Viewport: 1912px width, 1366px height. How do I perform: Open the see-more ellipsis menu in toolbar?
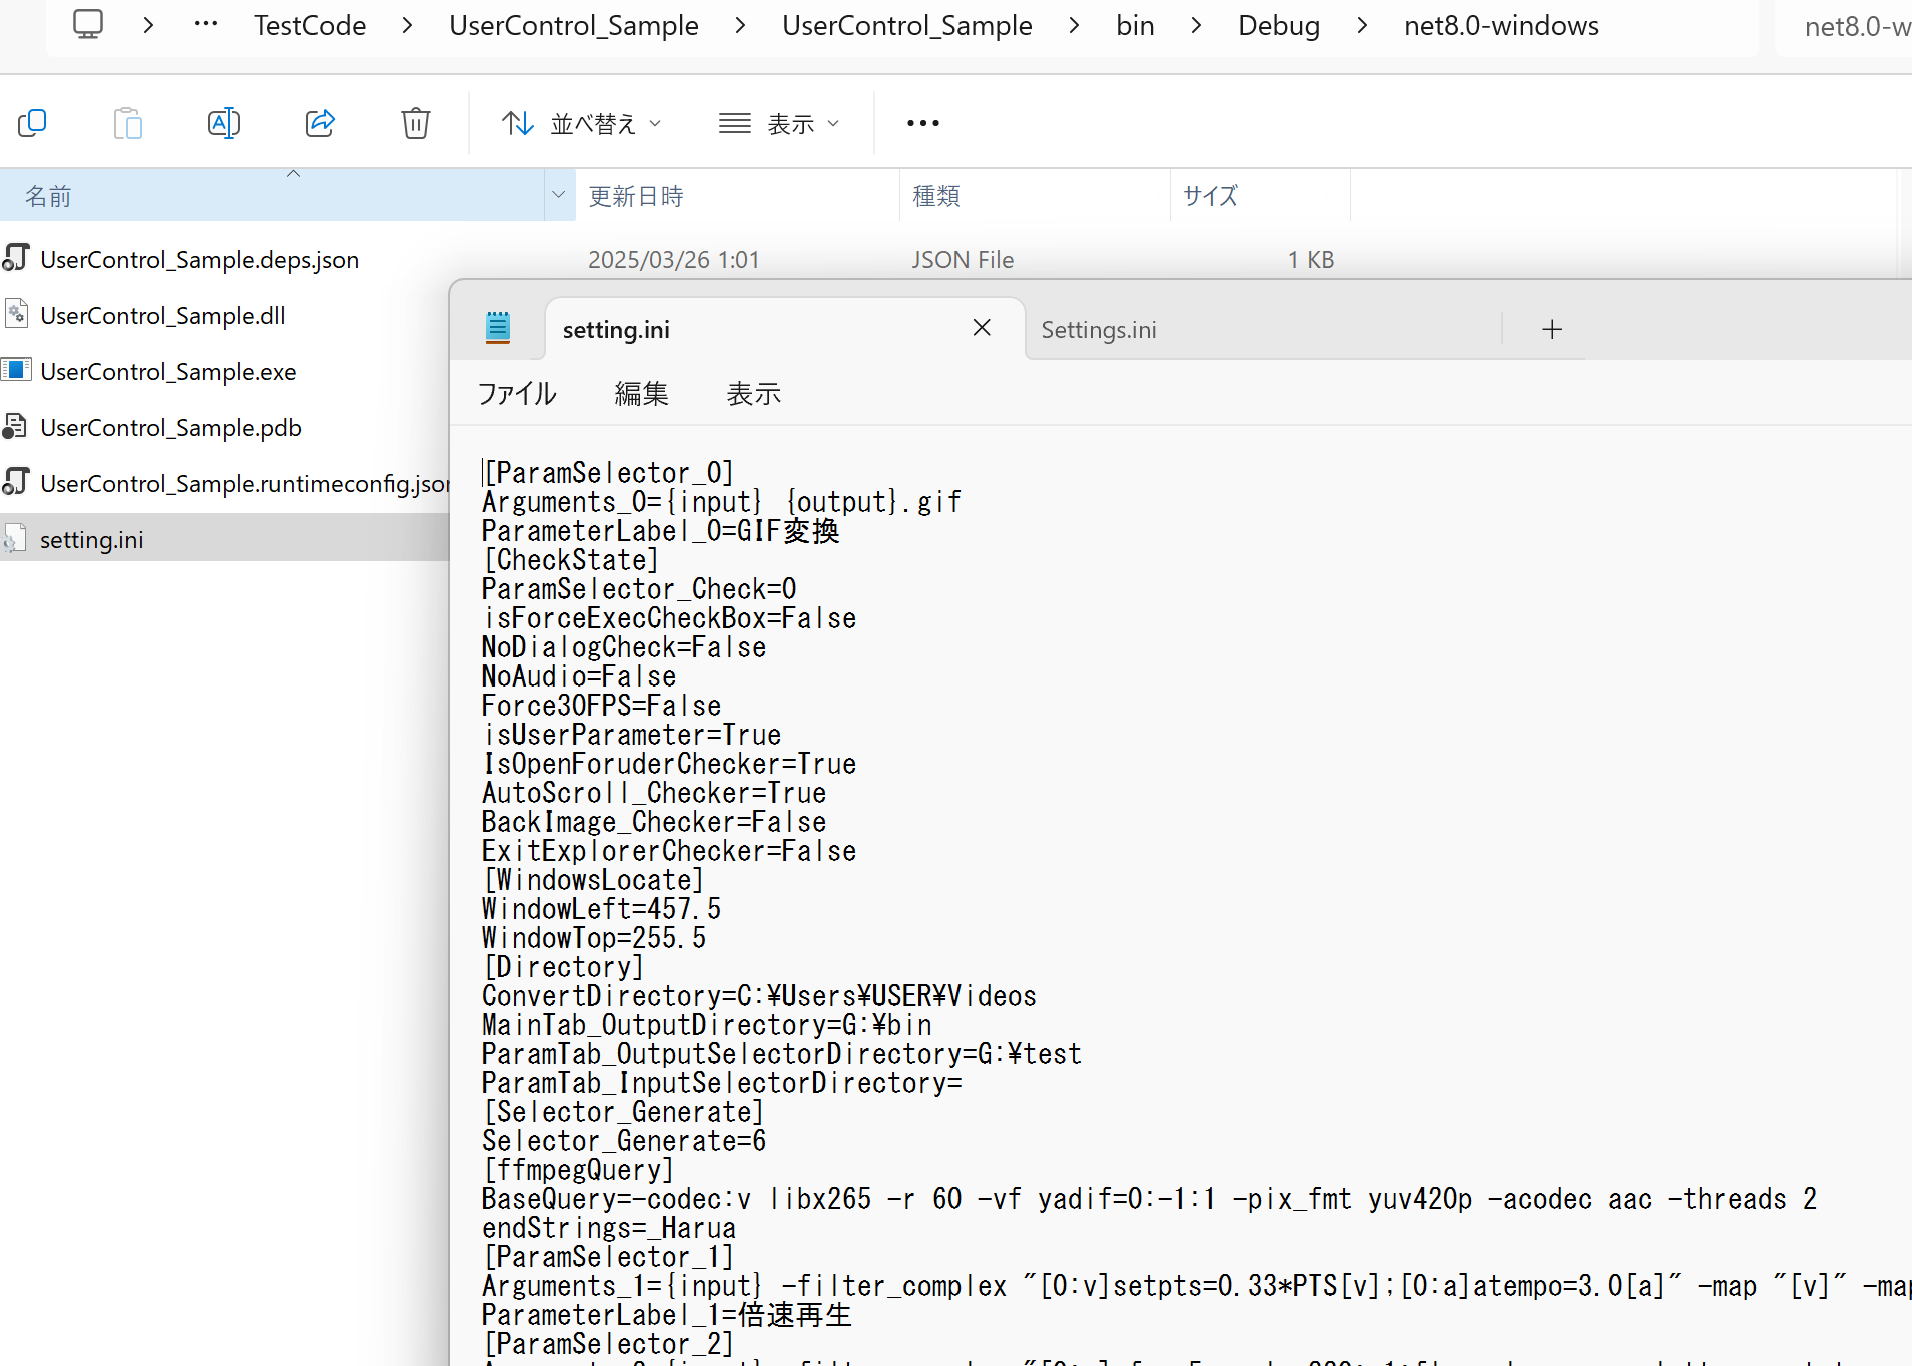pos(923,123)
